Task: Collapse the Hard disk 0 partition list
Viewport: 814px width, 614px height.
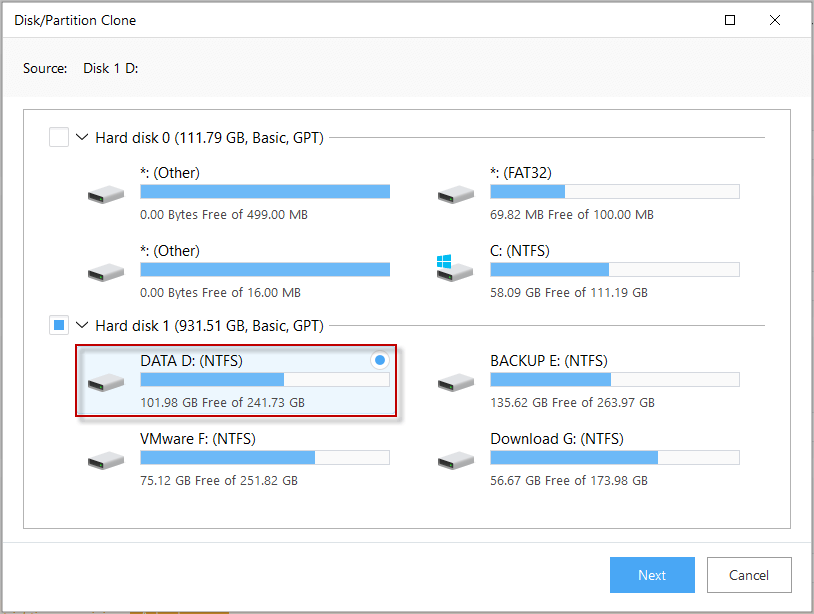Action: [x=82, y=138]
